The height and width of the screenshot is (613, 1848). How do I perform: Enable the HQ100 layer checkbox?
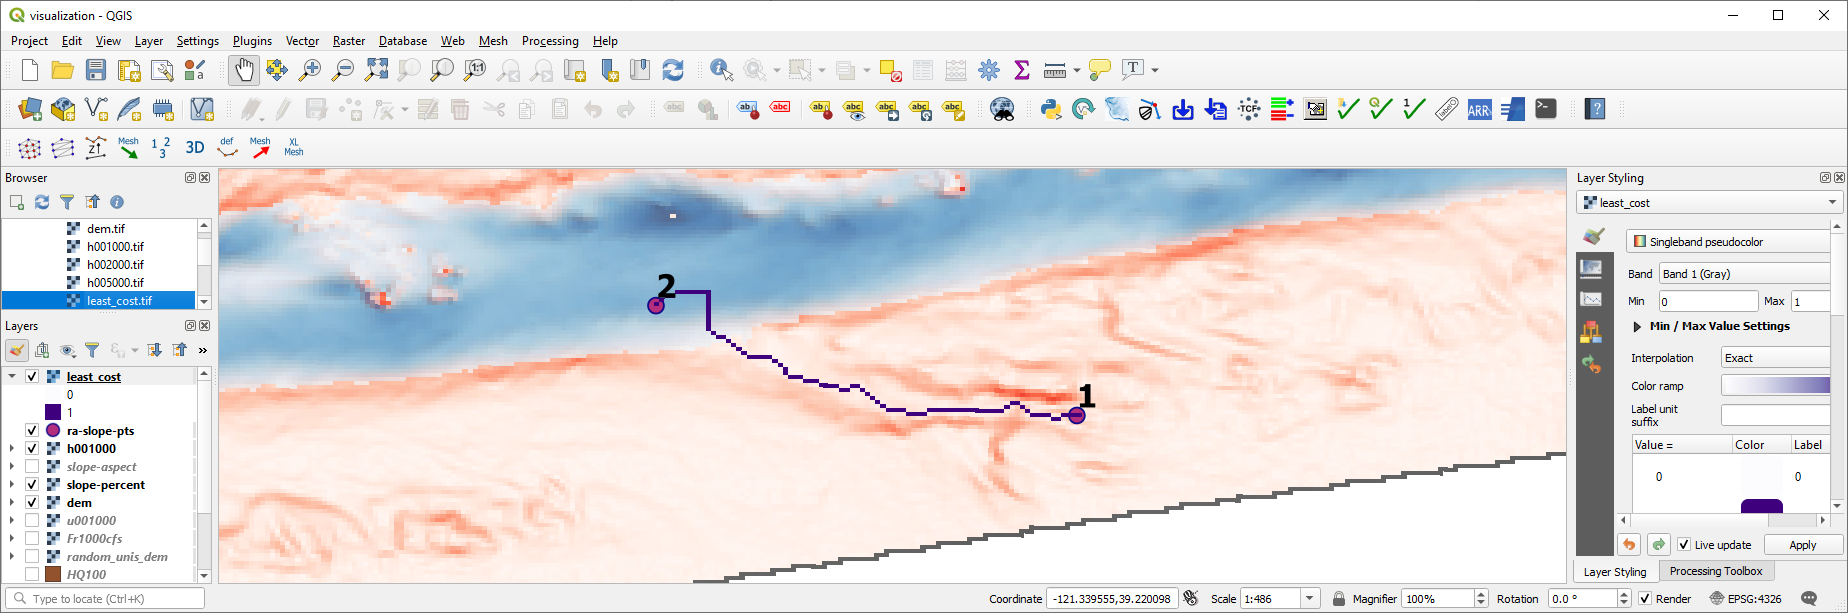pos(32,575)
